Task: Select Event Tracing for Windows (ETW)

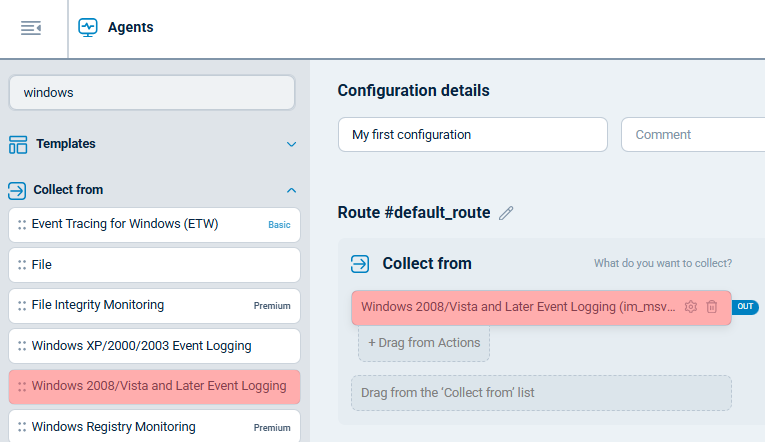Action: pos(125,224)
